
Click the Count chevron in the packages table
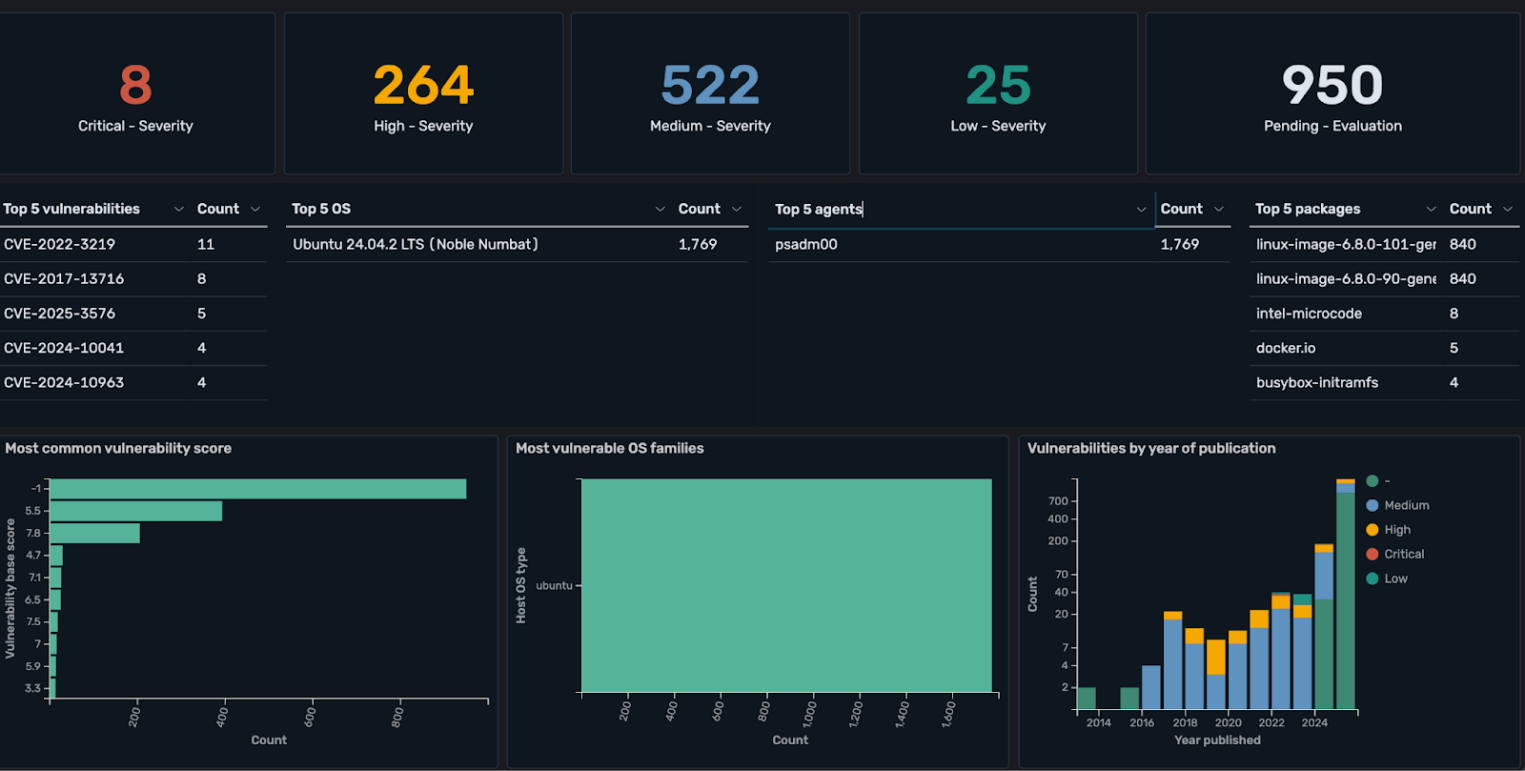pyautogui.click(x=1508, y=209)
